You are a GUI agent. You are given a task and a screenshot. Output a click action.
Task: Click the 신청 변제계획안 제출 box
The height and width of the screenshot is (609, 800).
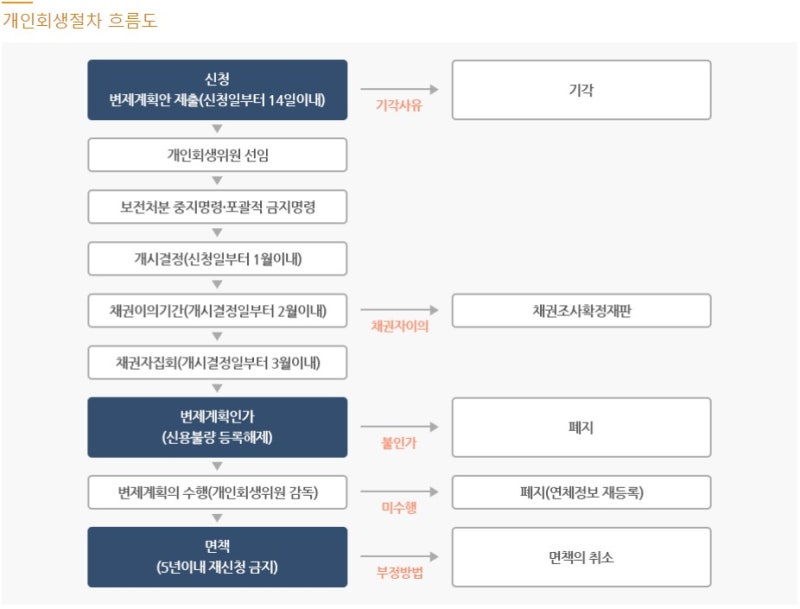click(217, 90)
